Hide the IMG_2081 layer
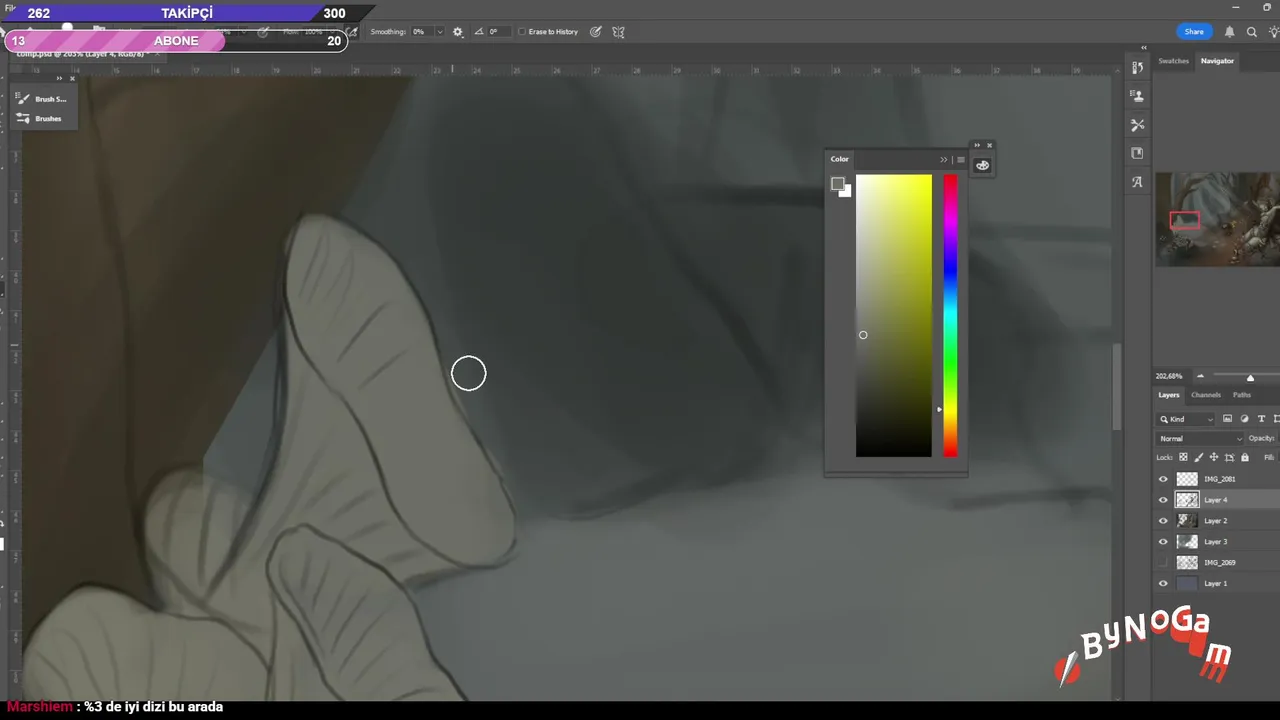Screen dimensions: 1280x720 pyautogui.click(x=1163, y=479)
